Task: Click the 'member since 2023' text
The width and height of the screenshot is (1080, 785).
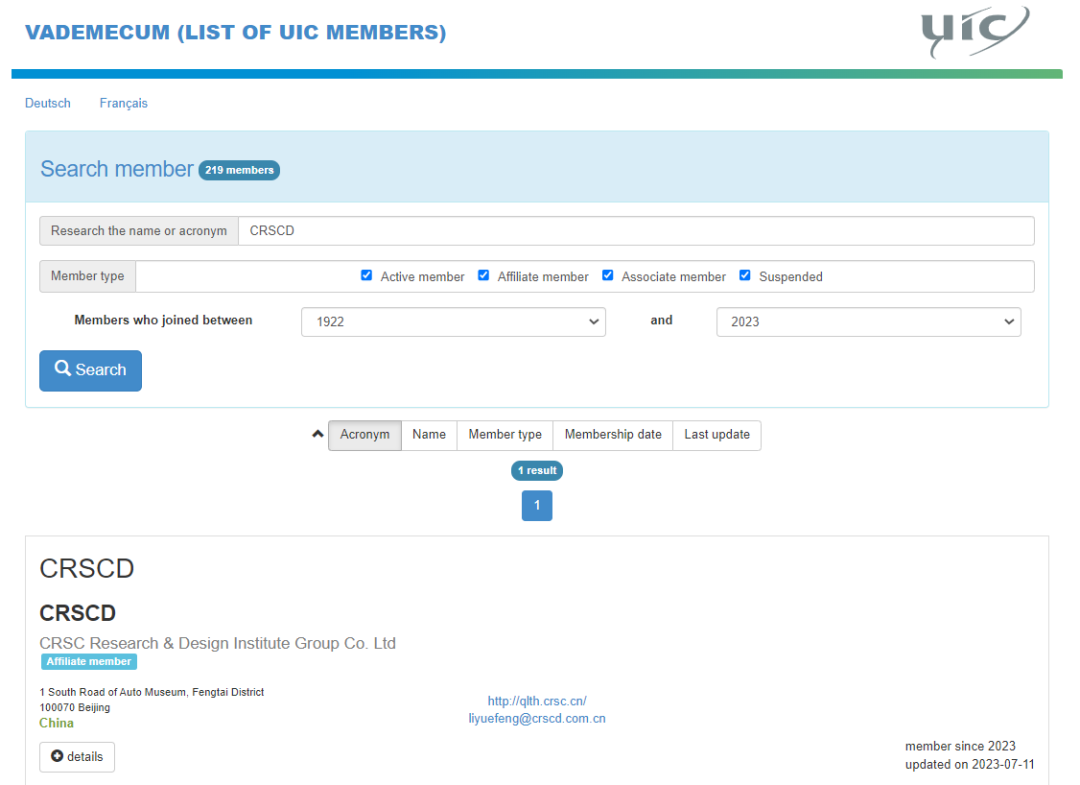Action: point(960,746)
